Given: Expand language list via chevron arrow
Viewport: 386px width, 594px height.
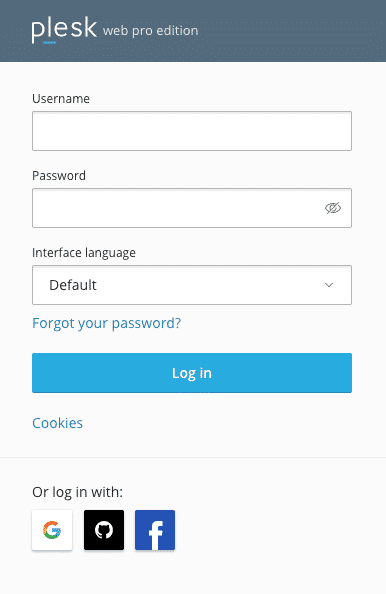Looking at the screenshot, I should tap(329, 285).
